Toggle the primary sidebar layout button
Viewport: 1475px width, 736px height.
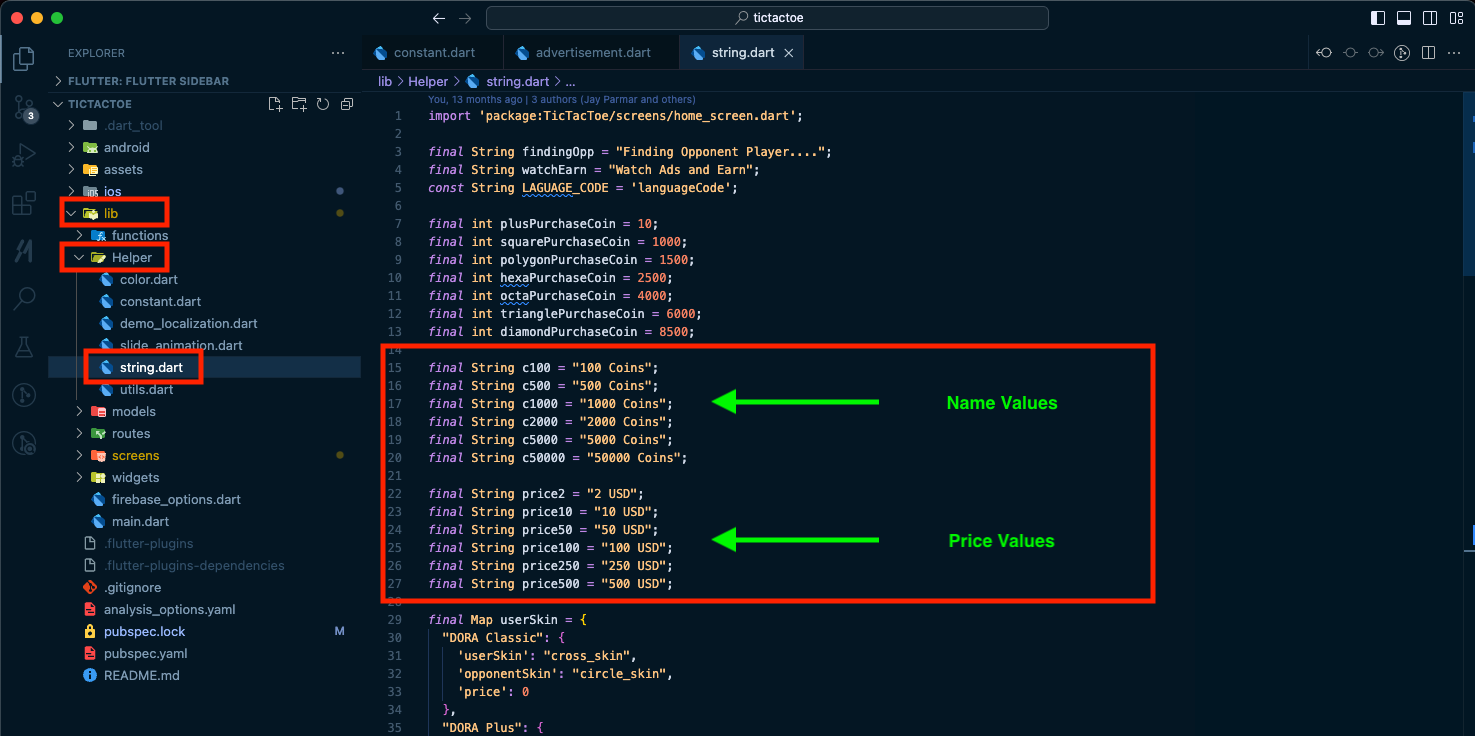coord(1378,18)
